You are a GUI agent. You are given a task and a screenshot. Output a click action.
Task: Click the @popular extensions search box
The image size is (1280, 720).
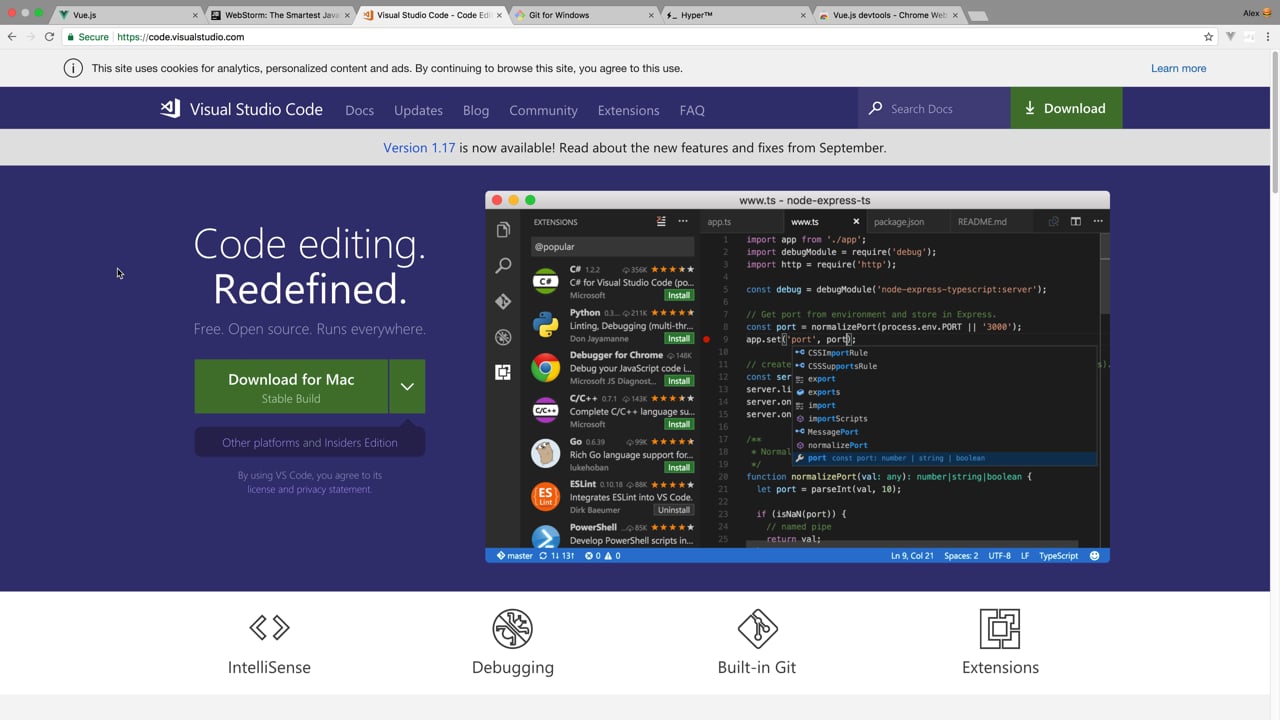tap(612, 246)
